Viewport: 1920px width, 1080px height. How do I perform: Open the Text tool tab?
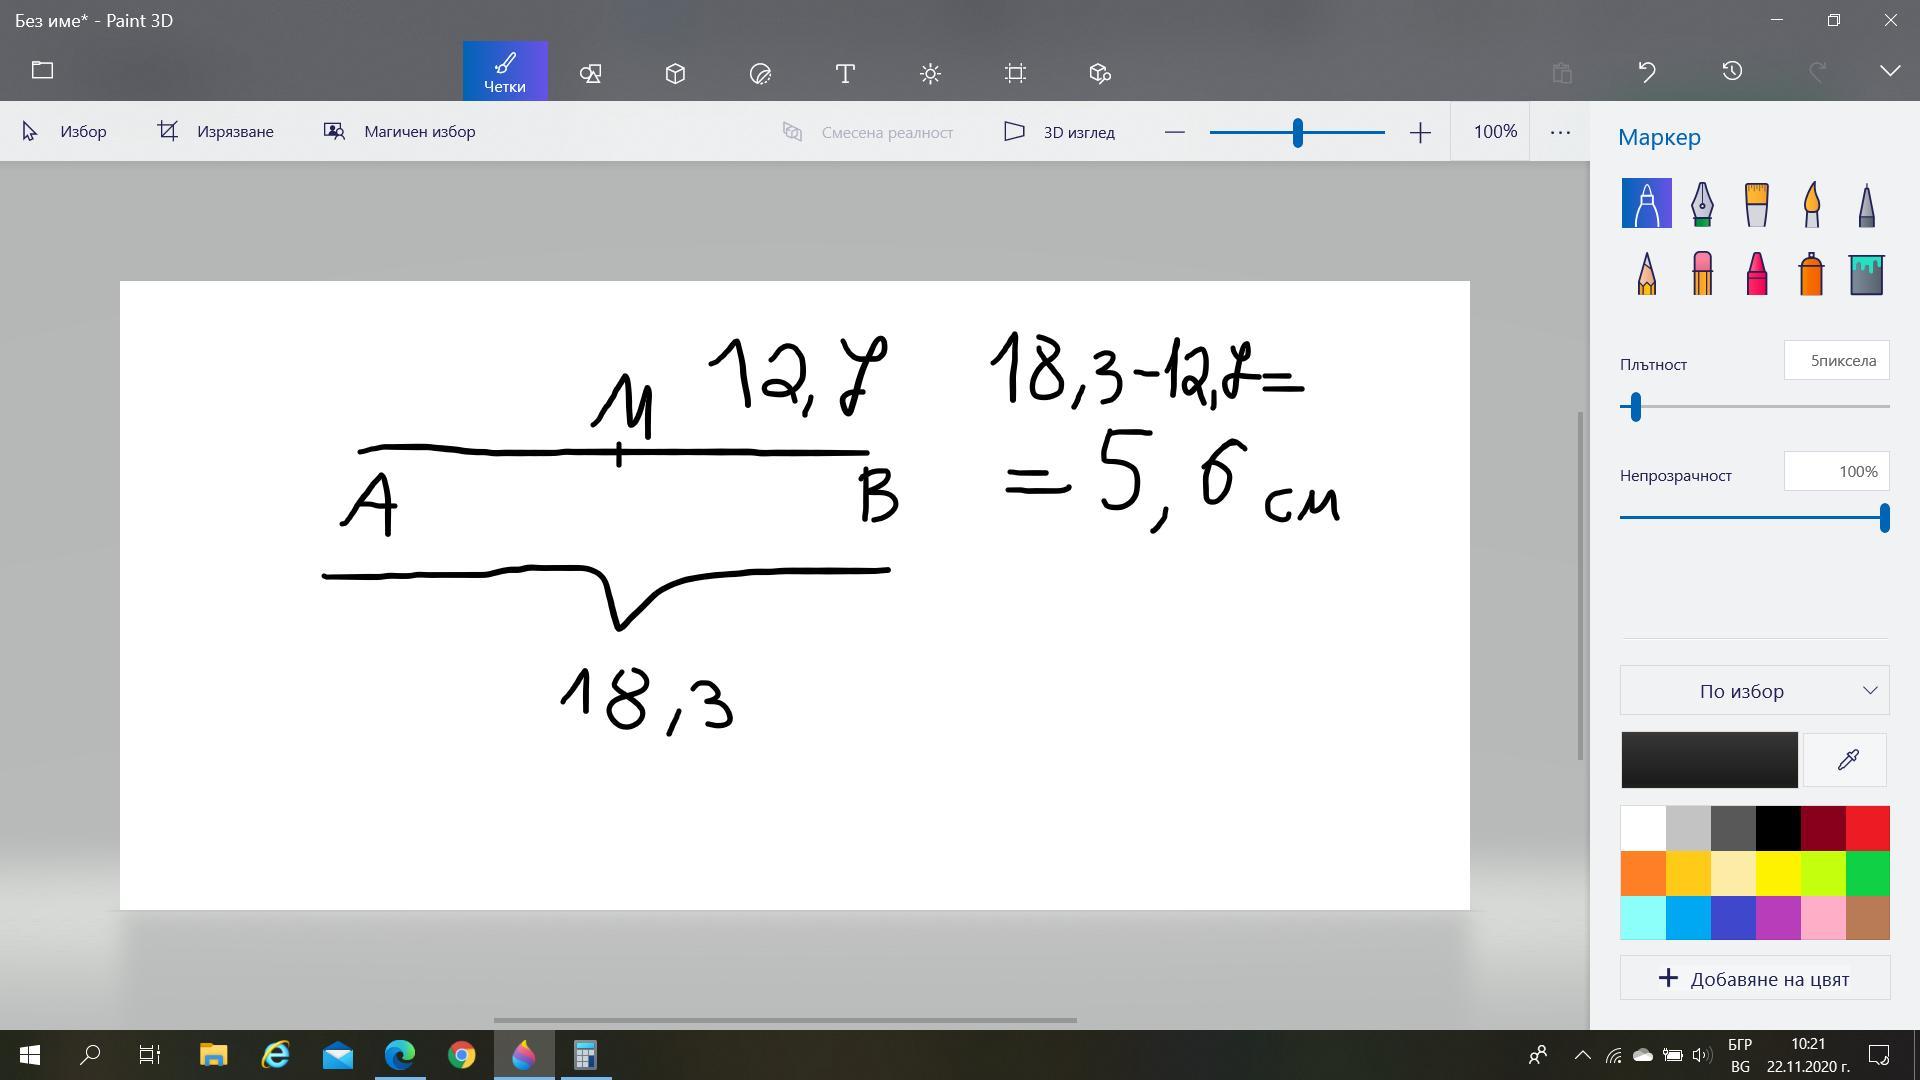845,73
